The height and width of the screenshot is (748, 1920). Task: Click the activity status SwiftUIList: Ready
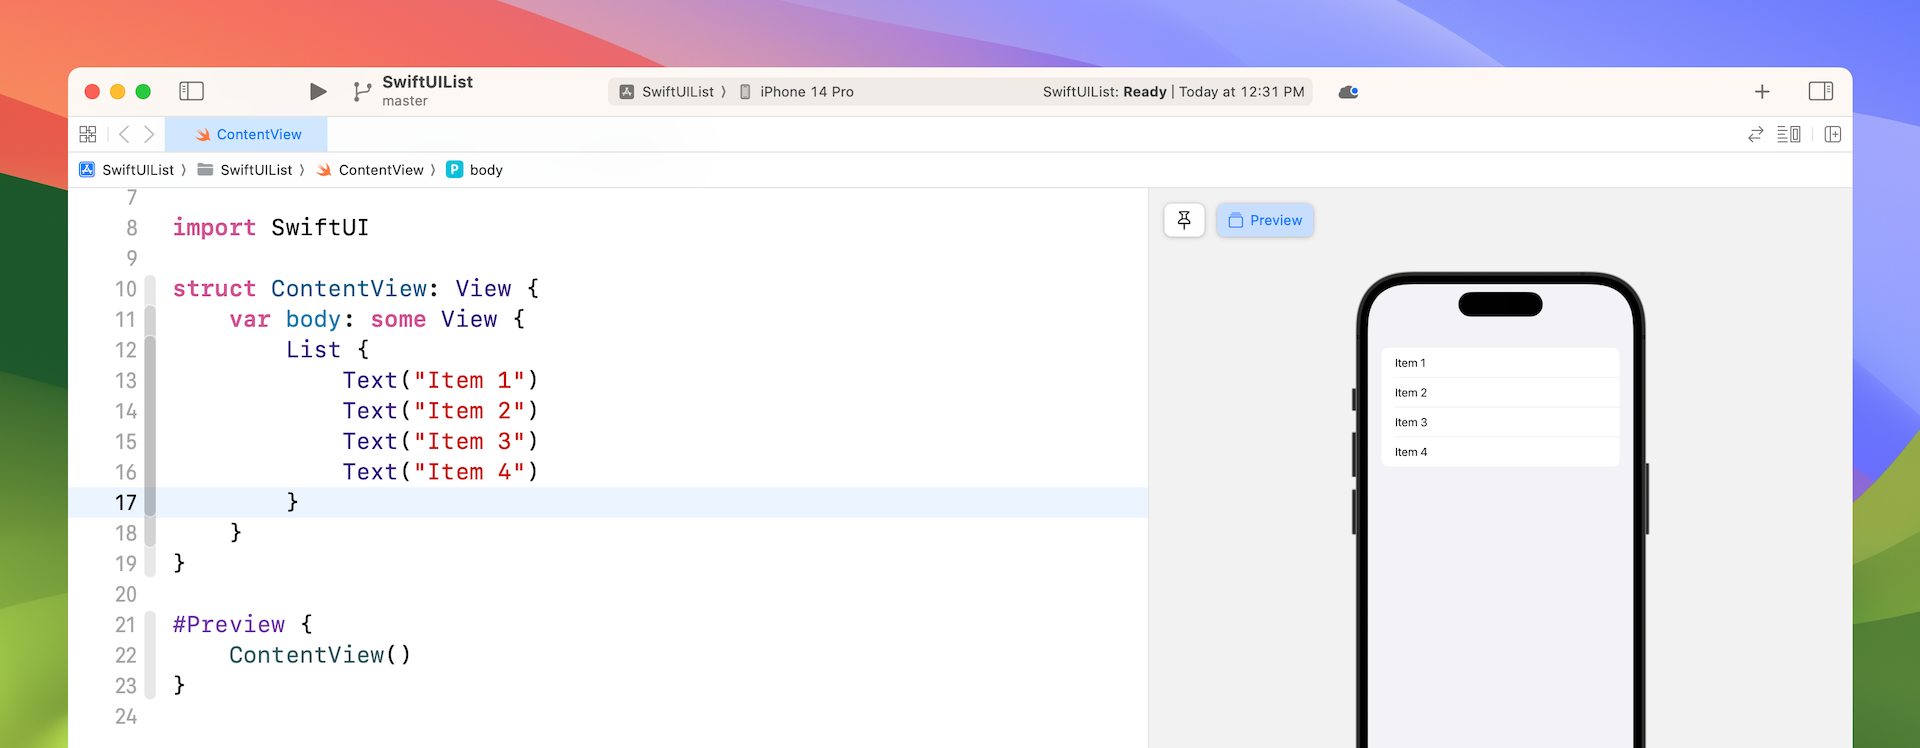(1173, 92)
